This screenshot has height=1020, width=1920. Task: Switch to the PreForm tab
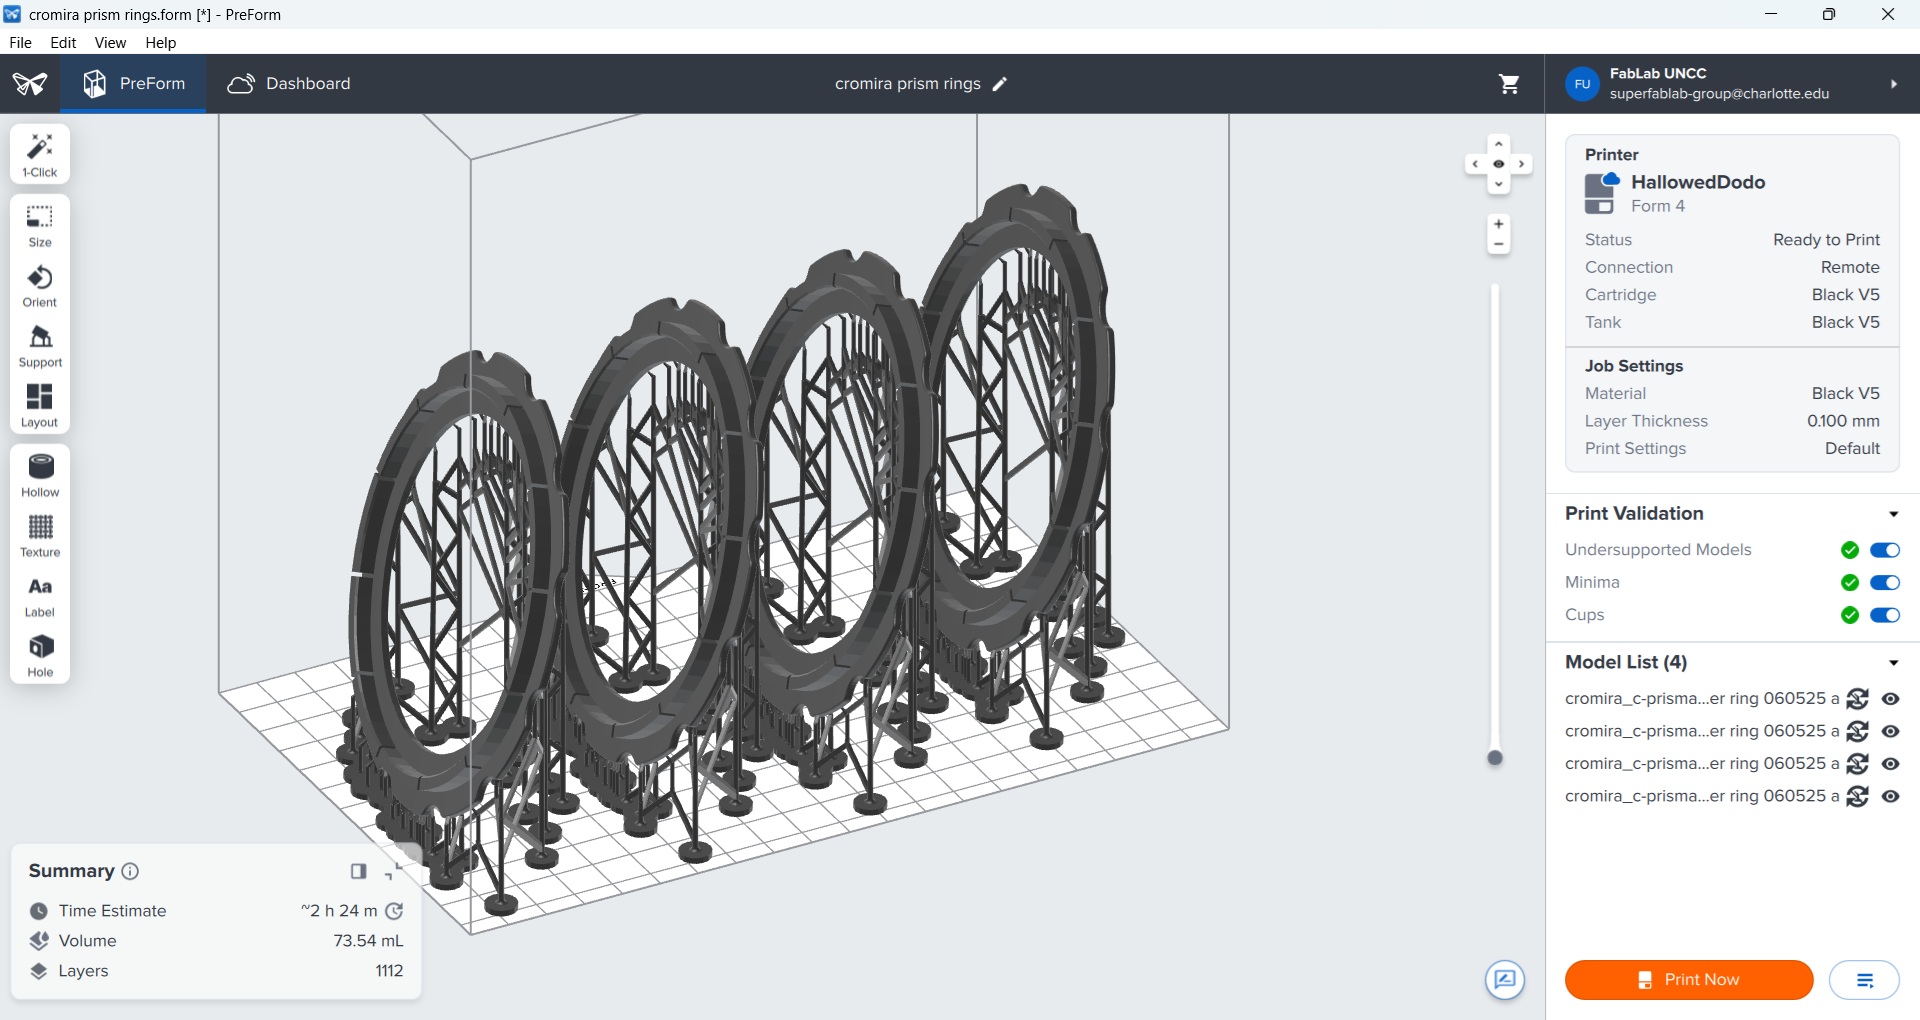coord(133,84)
